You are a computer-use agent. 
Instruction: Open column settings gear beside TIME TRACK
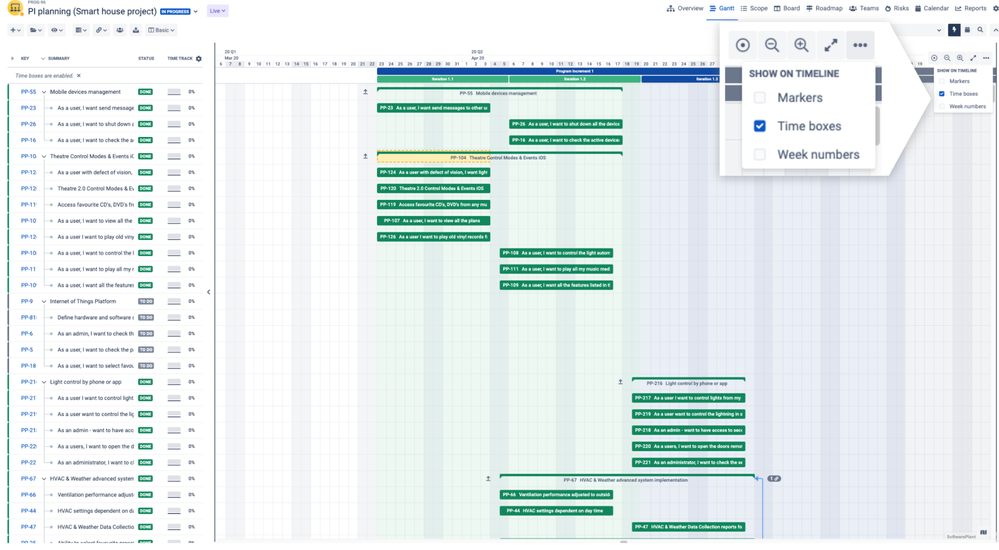coord(199,59)
